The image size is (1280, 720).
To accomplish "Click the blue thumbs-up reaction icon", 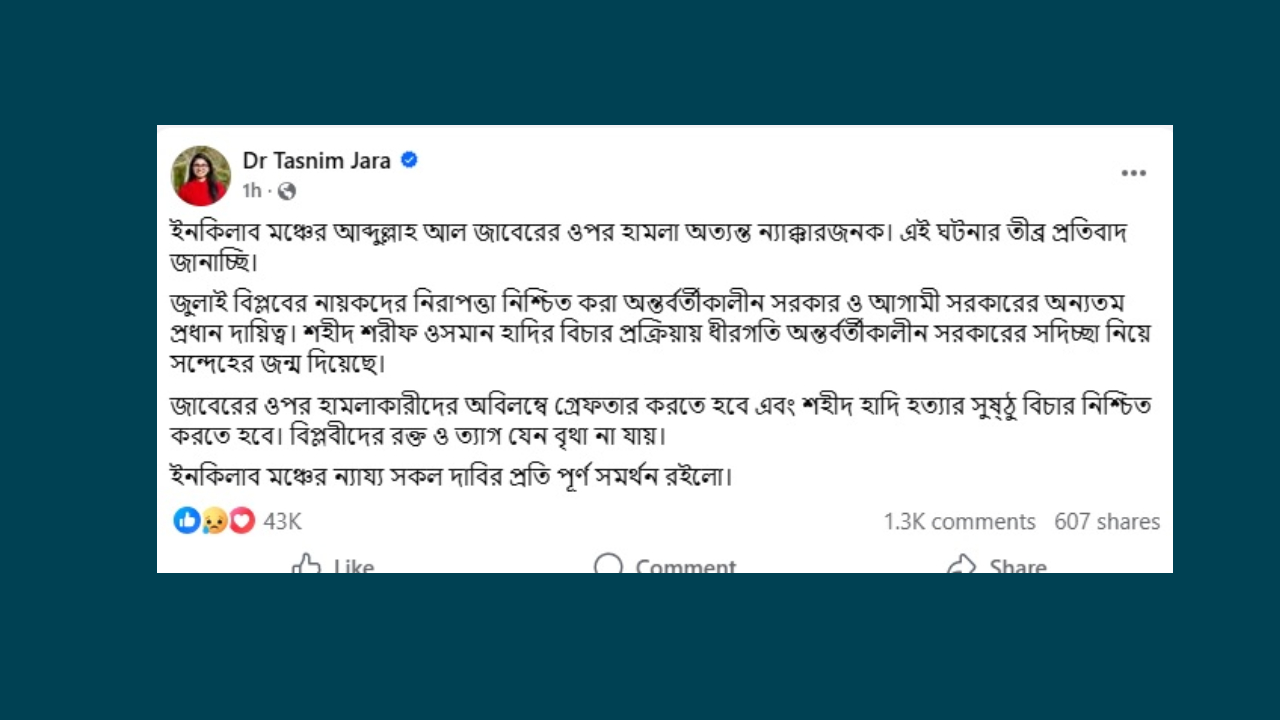I will [x=186, y=520].
